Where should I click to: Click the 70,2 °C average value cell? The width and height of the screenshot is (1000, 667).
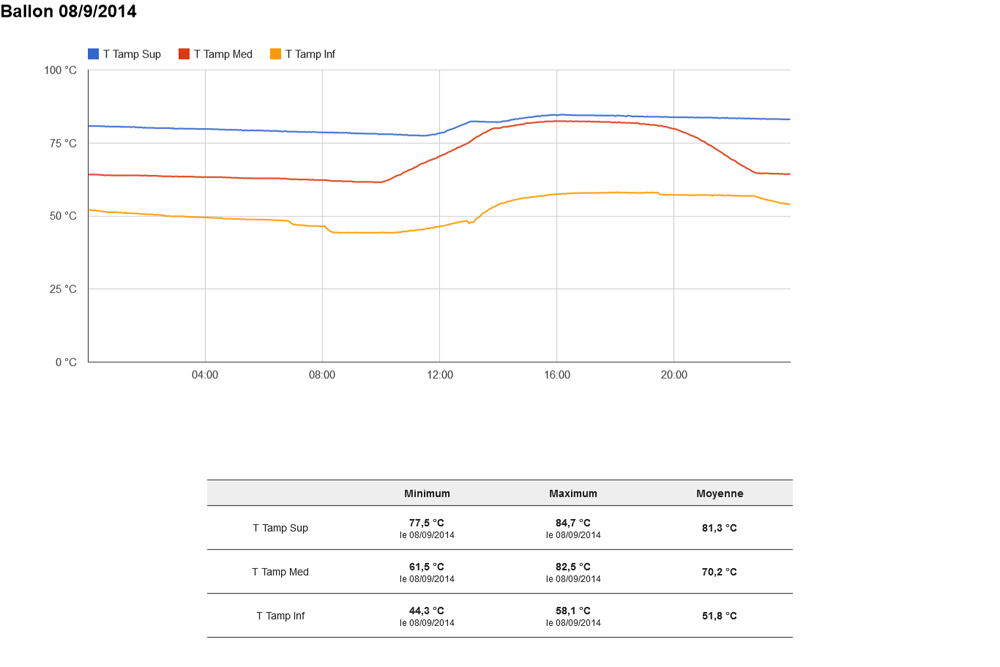pyautogui.click(x=720, y=572)
